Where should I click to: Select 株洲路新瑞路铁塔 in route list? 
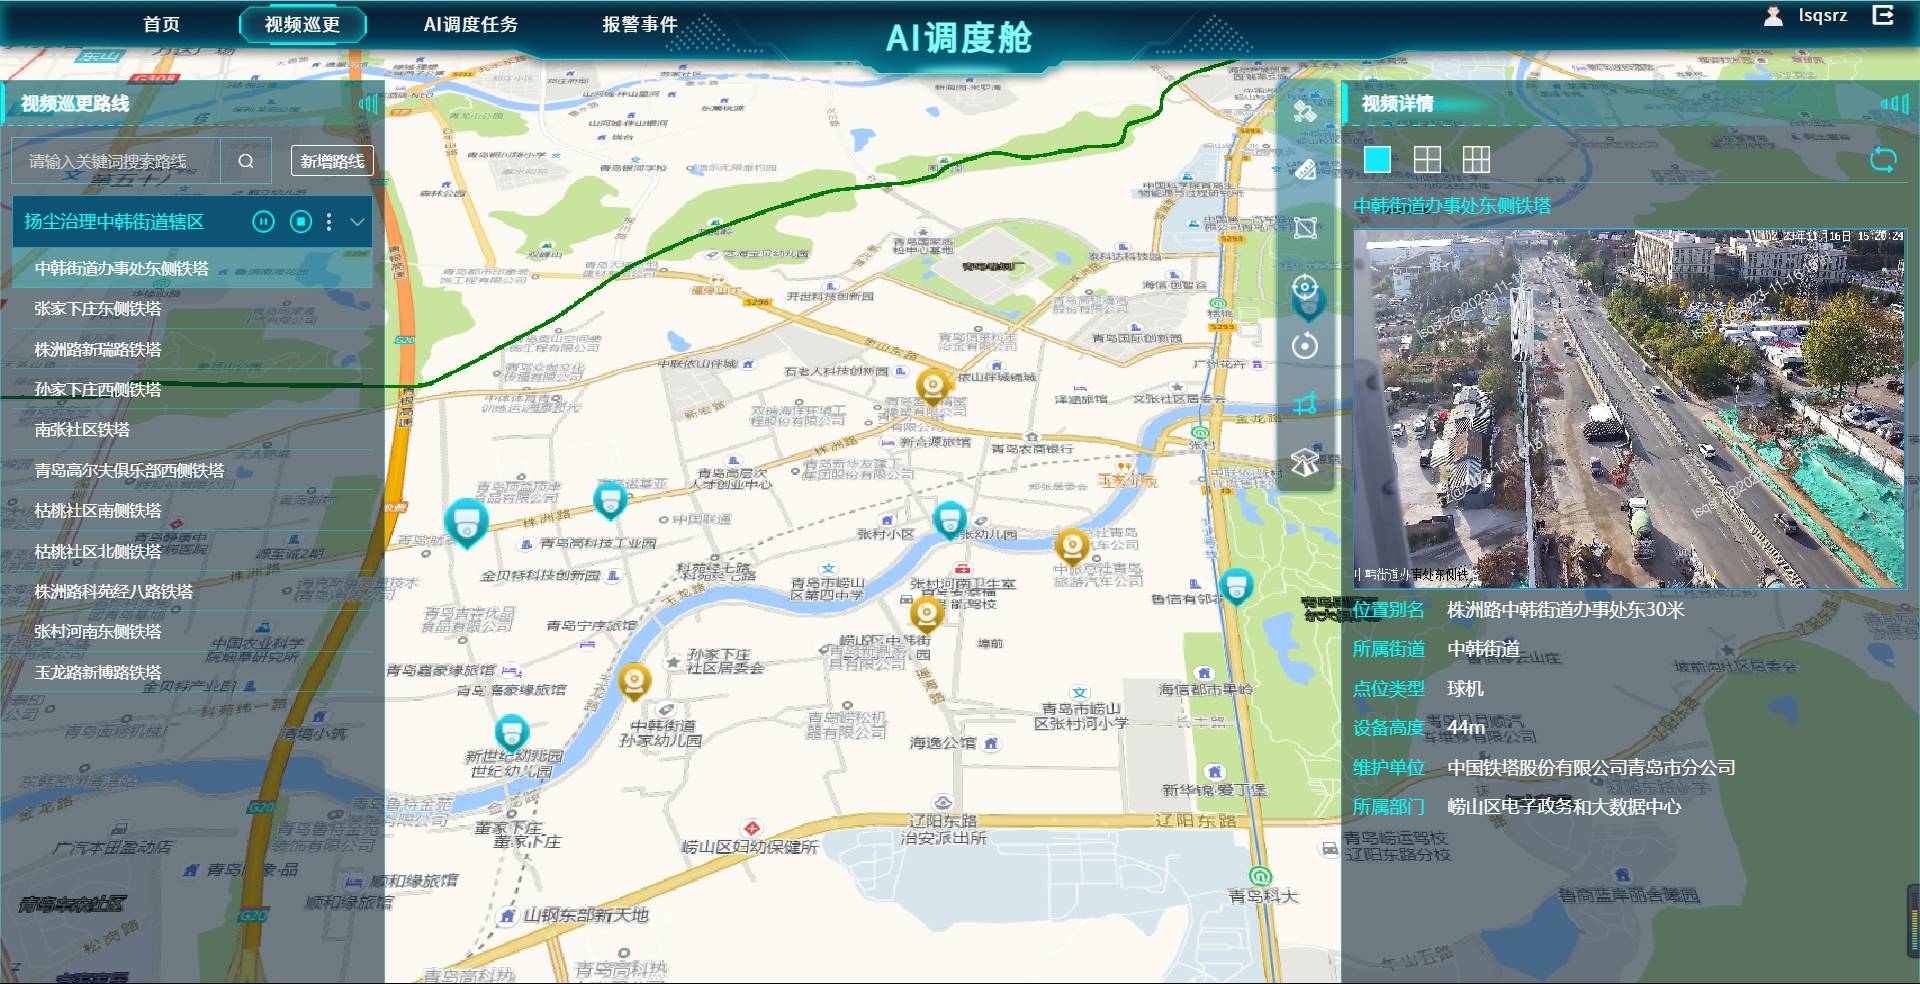click(x=191, y=349)
